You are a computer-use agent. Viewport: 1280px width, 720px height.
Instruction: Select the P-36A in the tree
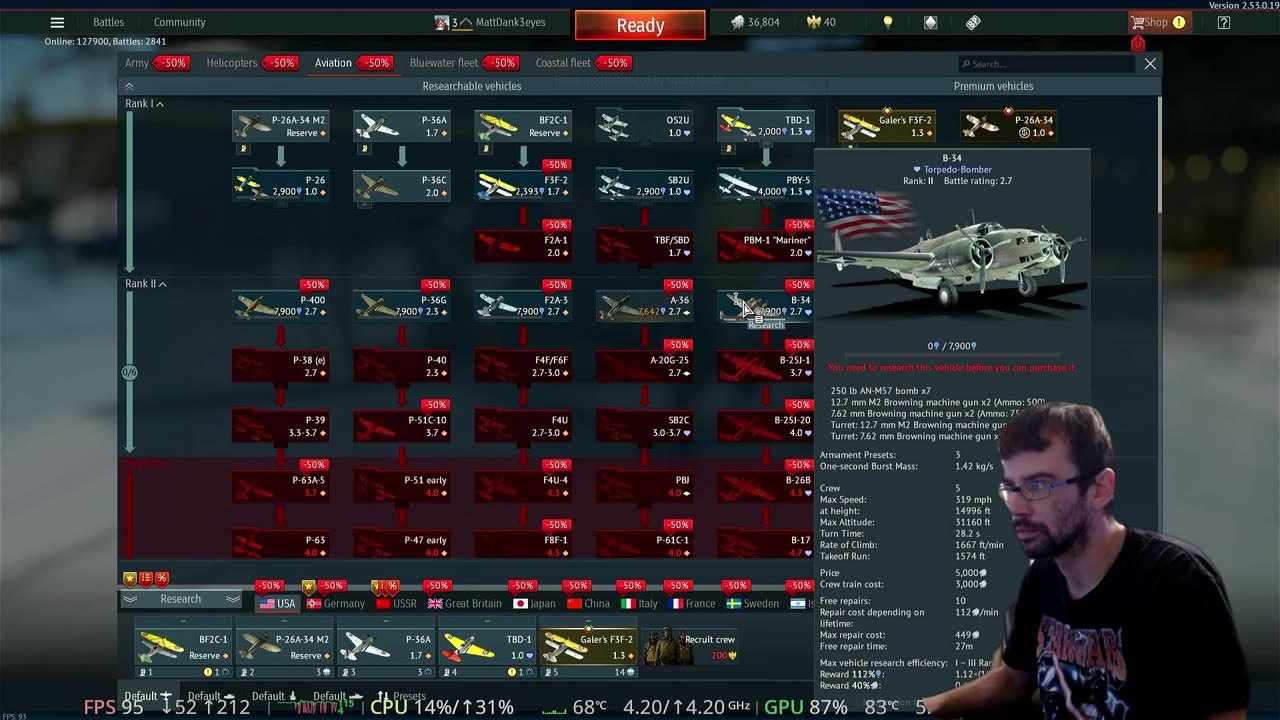[x=402, y=126]
